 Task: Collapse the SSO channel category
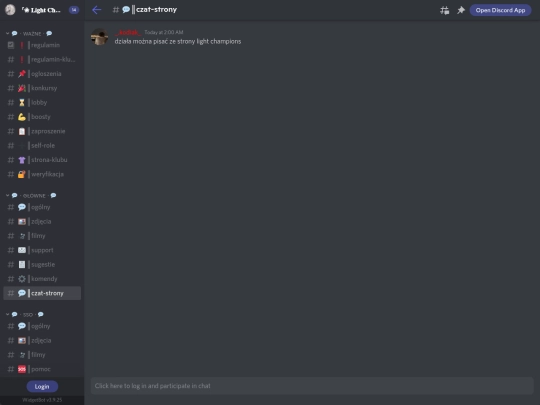click(x=25, y=314)
